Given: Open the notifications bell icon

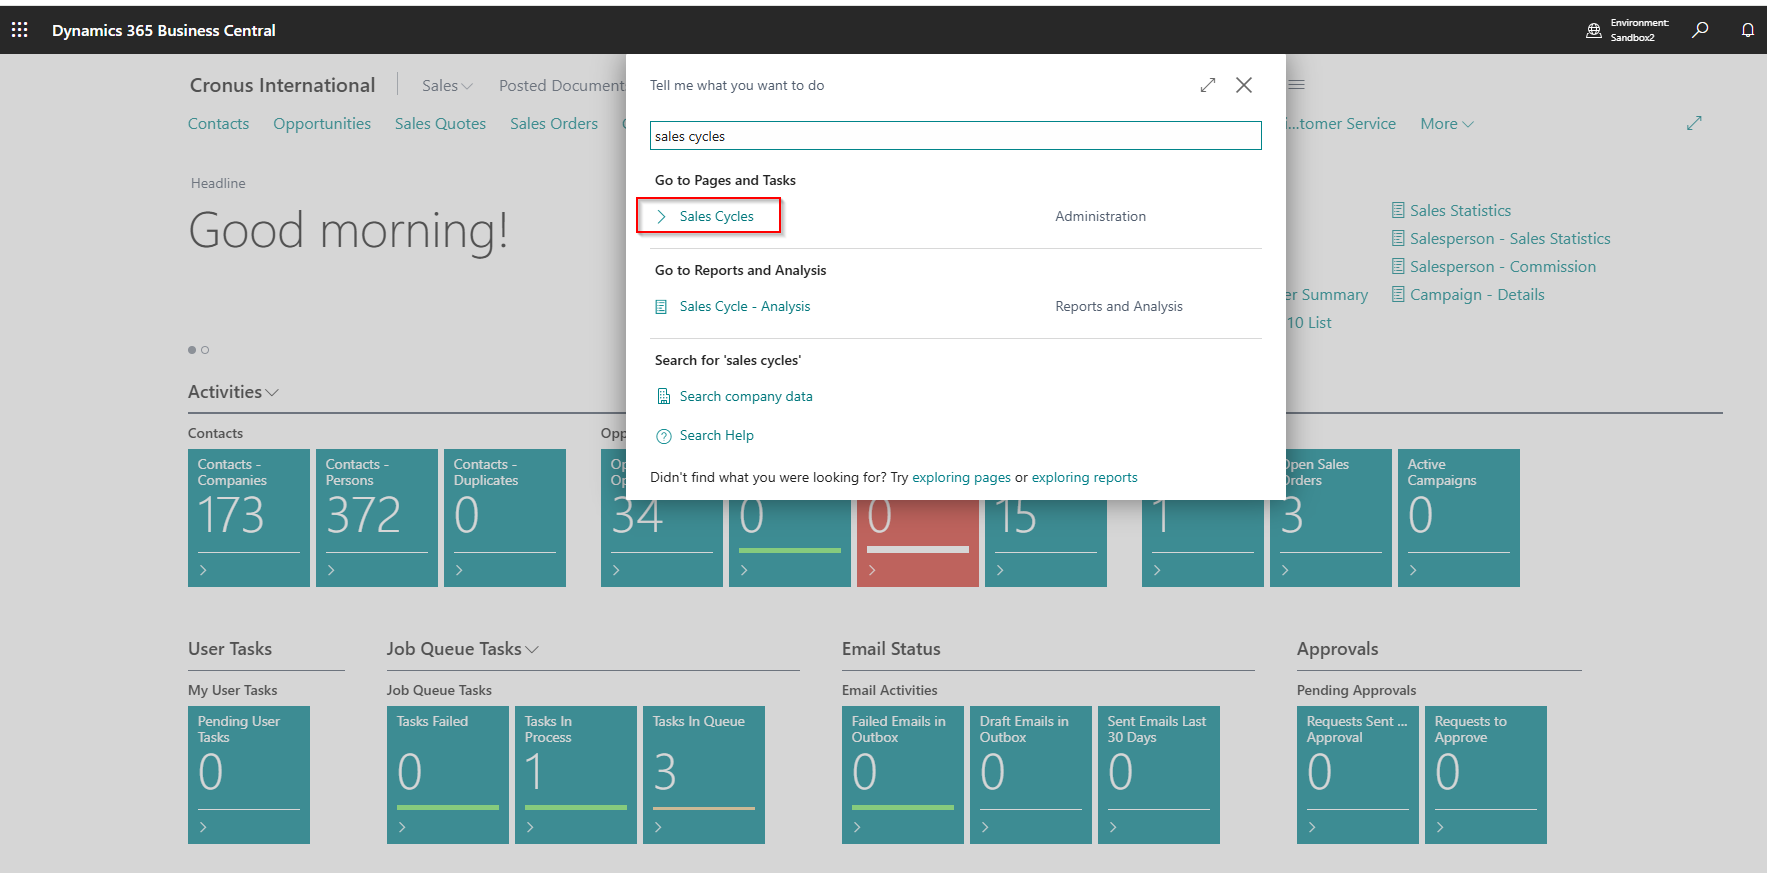Looking at the screenshot, I should coord(1748,30).
